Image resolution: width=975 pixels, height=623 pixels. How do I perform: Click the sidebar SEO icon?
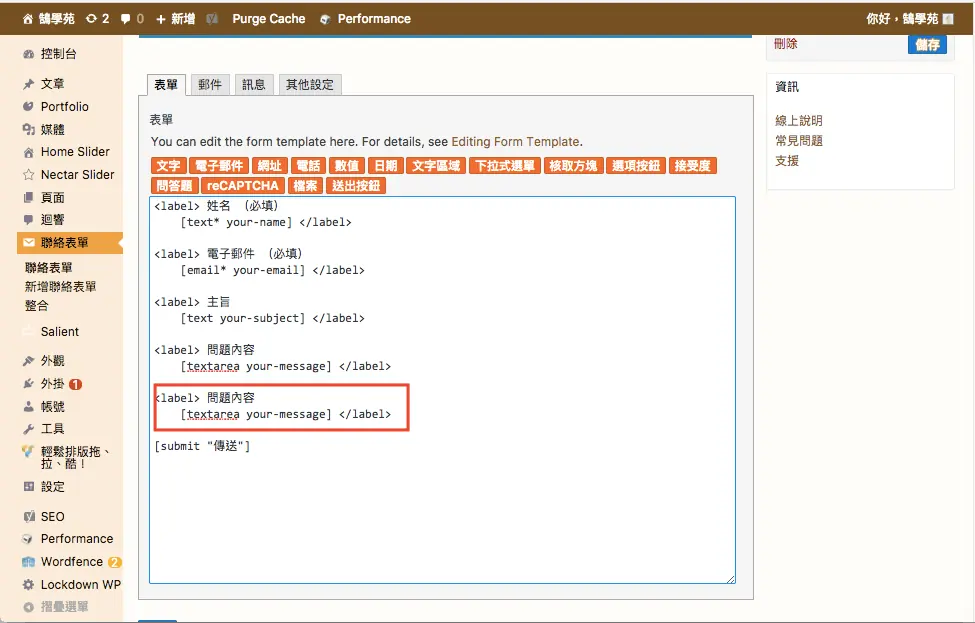click(x=29, y=517)
